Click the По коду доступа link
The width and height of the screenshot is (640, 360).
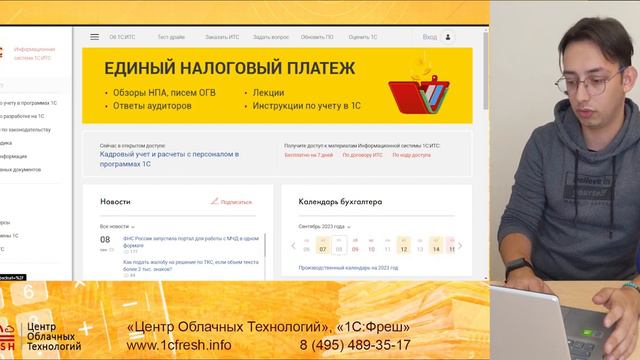coord(411,155)
